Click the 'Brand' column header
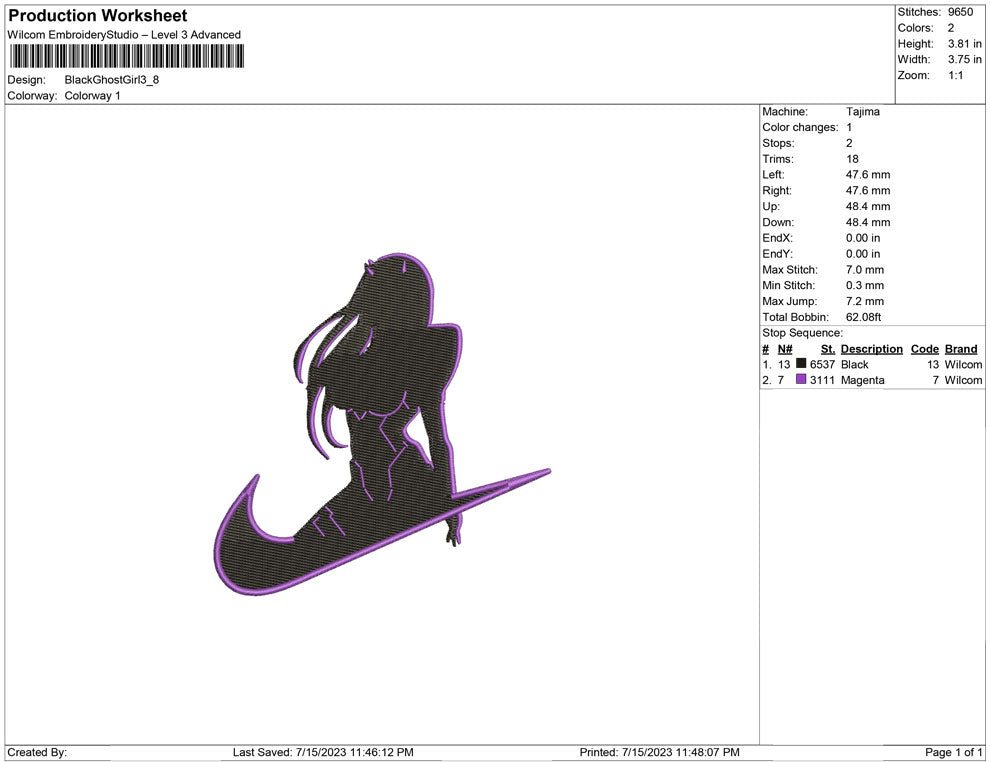990x762 pixels. click(x=961, y=349)
